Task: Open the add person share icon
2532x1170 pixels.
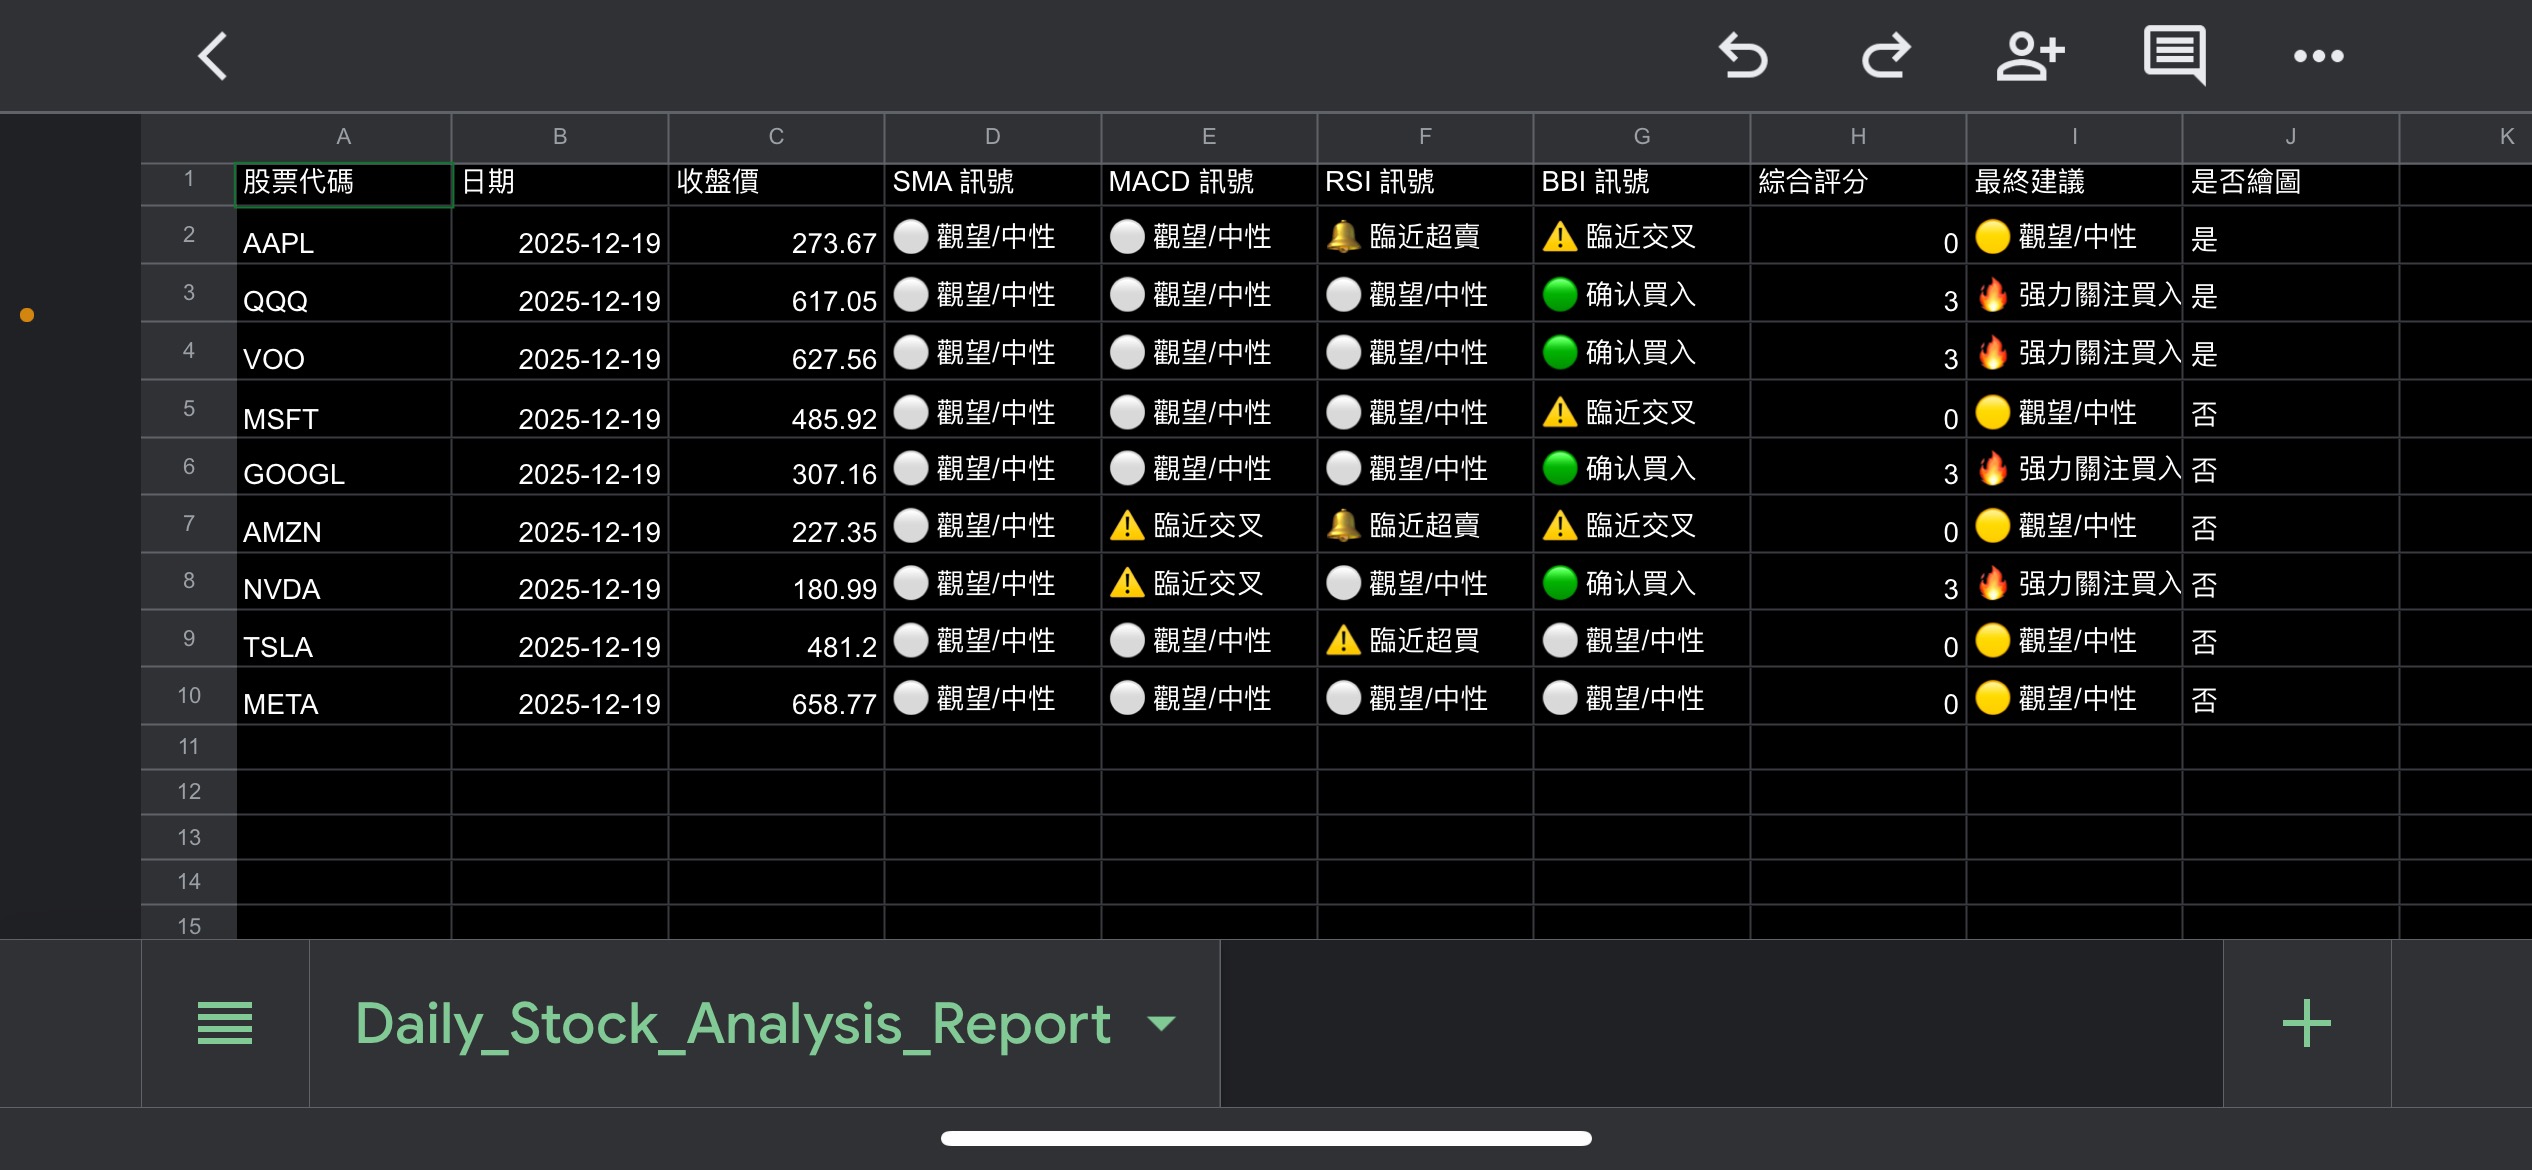Action: (x=2030, y=56)
